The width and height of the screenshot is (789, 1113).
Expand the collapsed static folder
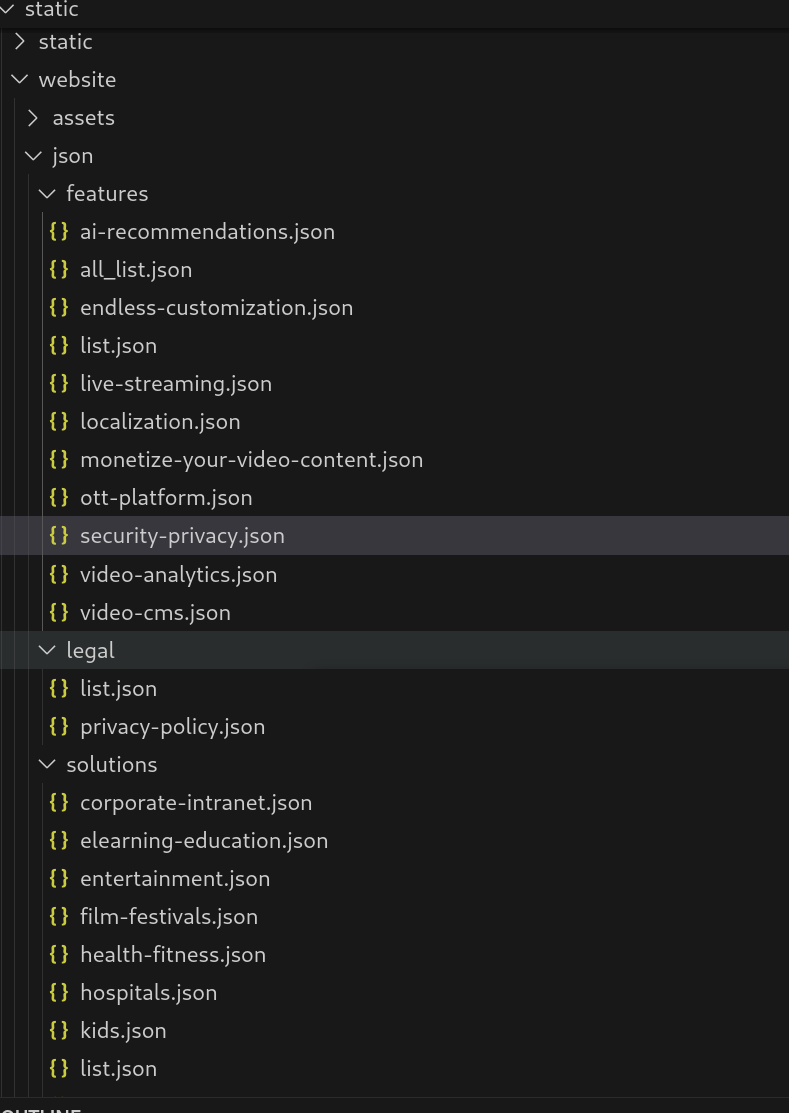(x=20, y=41)
